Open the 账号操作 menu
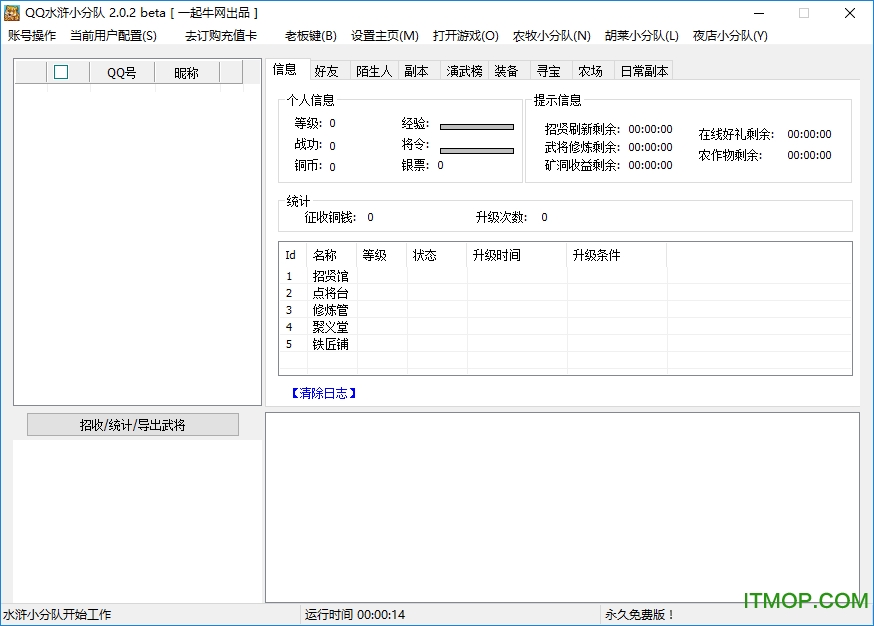 pos(32,36)
